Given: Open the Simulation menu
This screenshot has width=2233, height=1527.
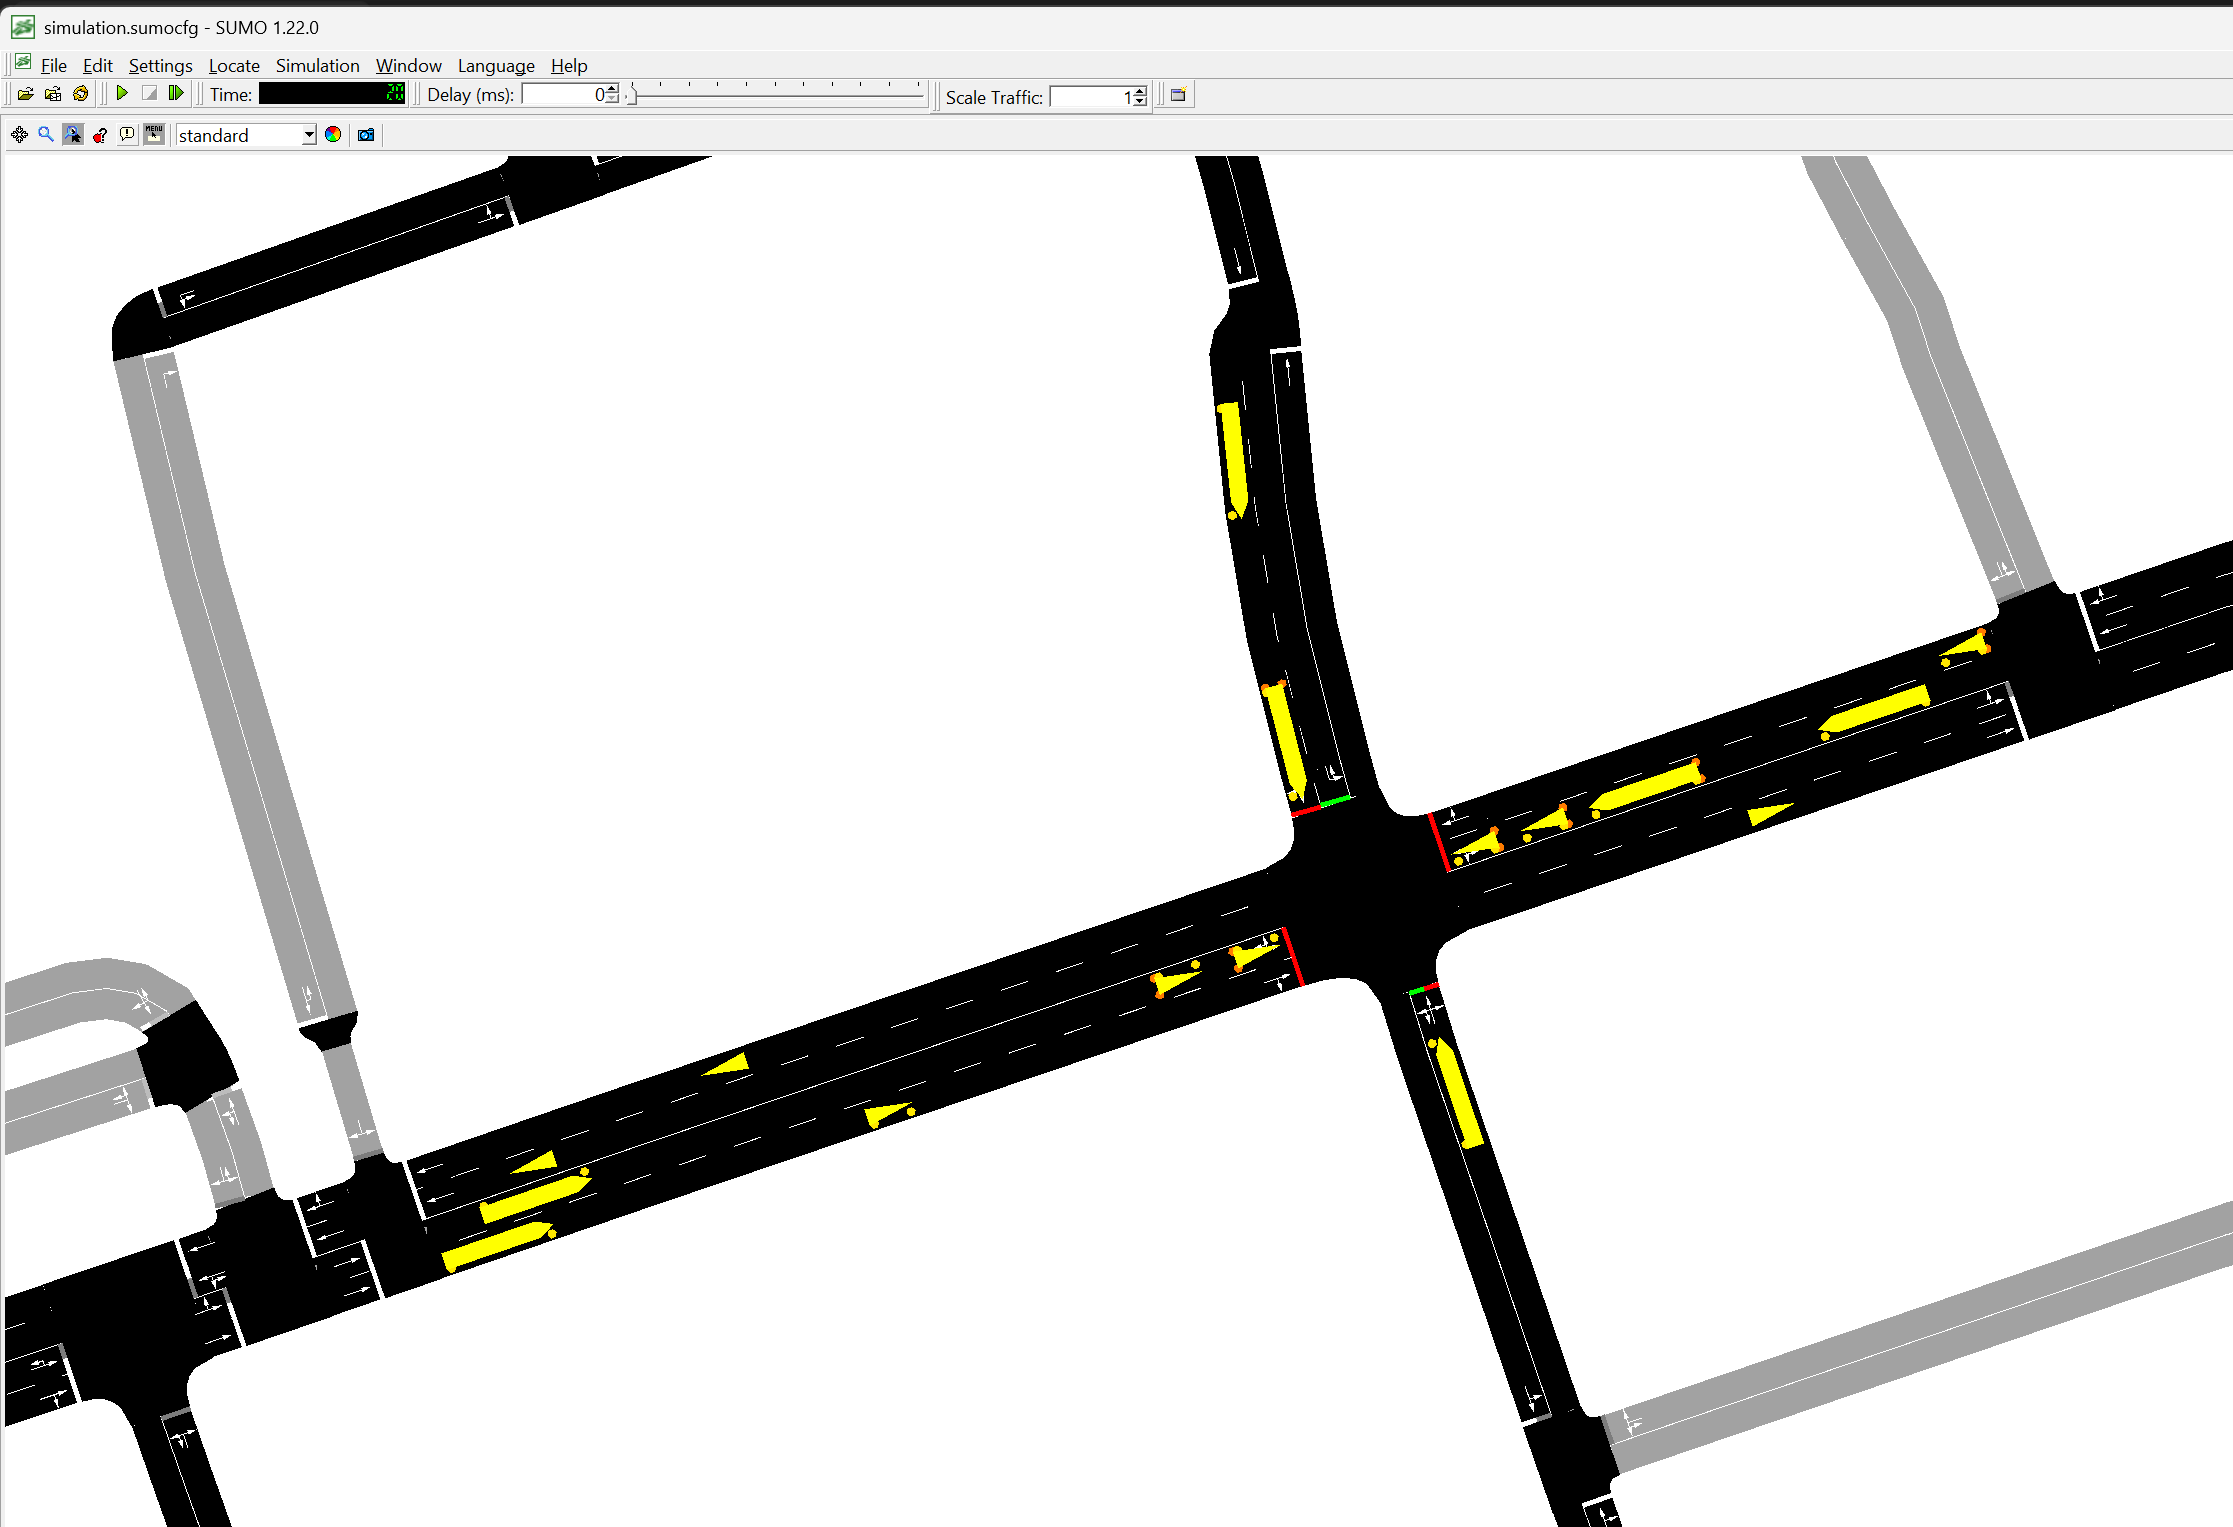Looking at the screenshot, I should coord(317,66).
